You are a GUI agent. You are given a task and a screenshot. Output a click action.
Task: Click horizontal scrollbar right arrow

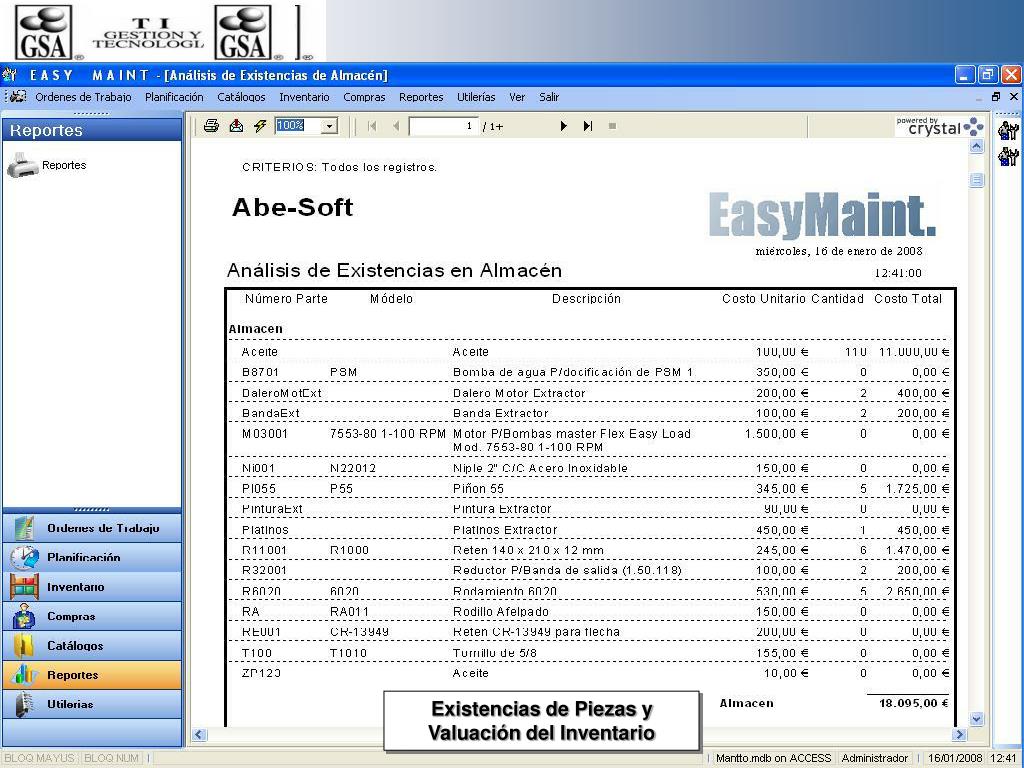tap(959, 735)
